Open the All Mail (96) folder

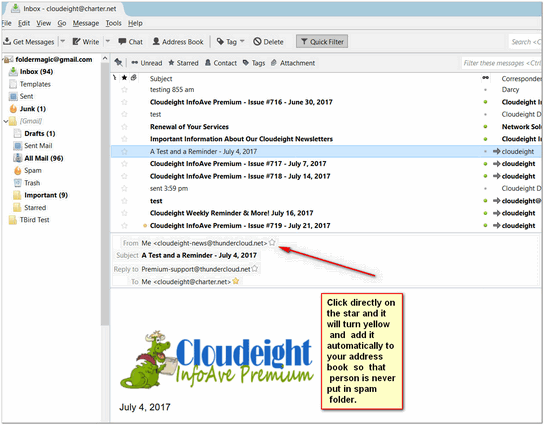pyautogui.click(x=43, y=158)
